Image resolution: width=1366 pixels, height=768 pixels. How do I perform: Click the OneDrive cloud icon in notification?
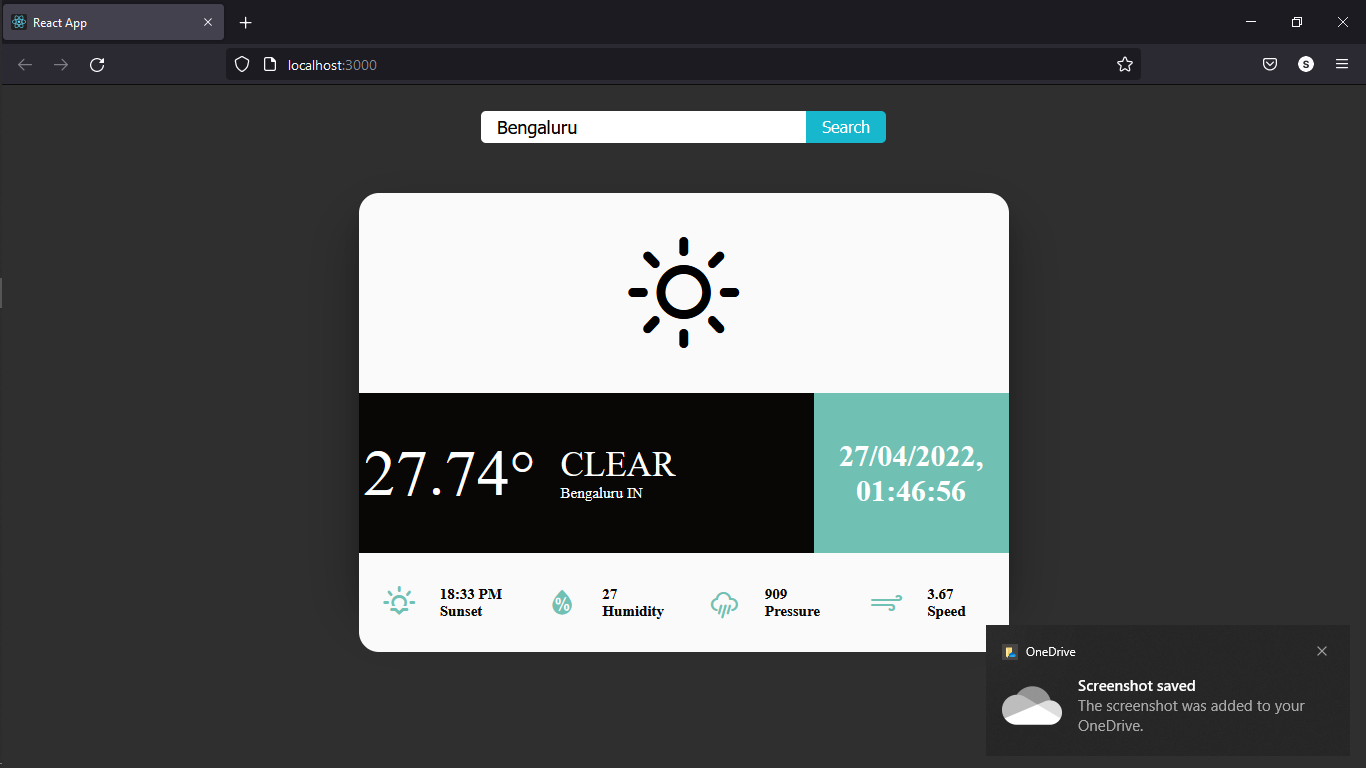1032,706
